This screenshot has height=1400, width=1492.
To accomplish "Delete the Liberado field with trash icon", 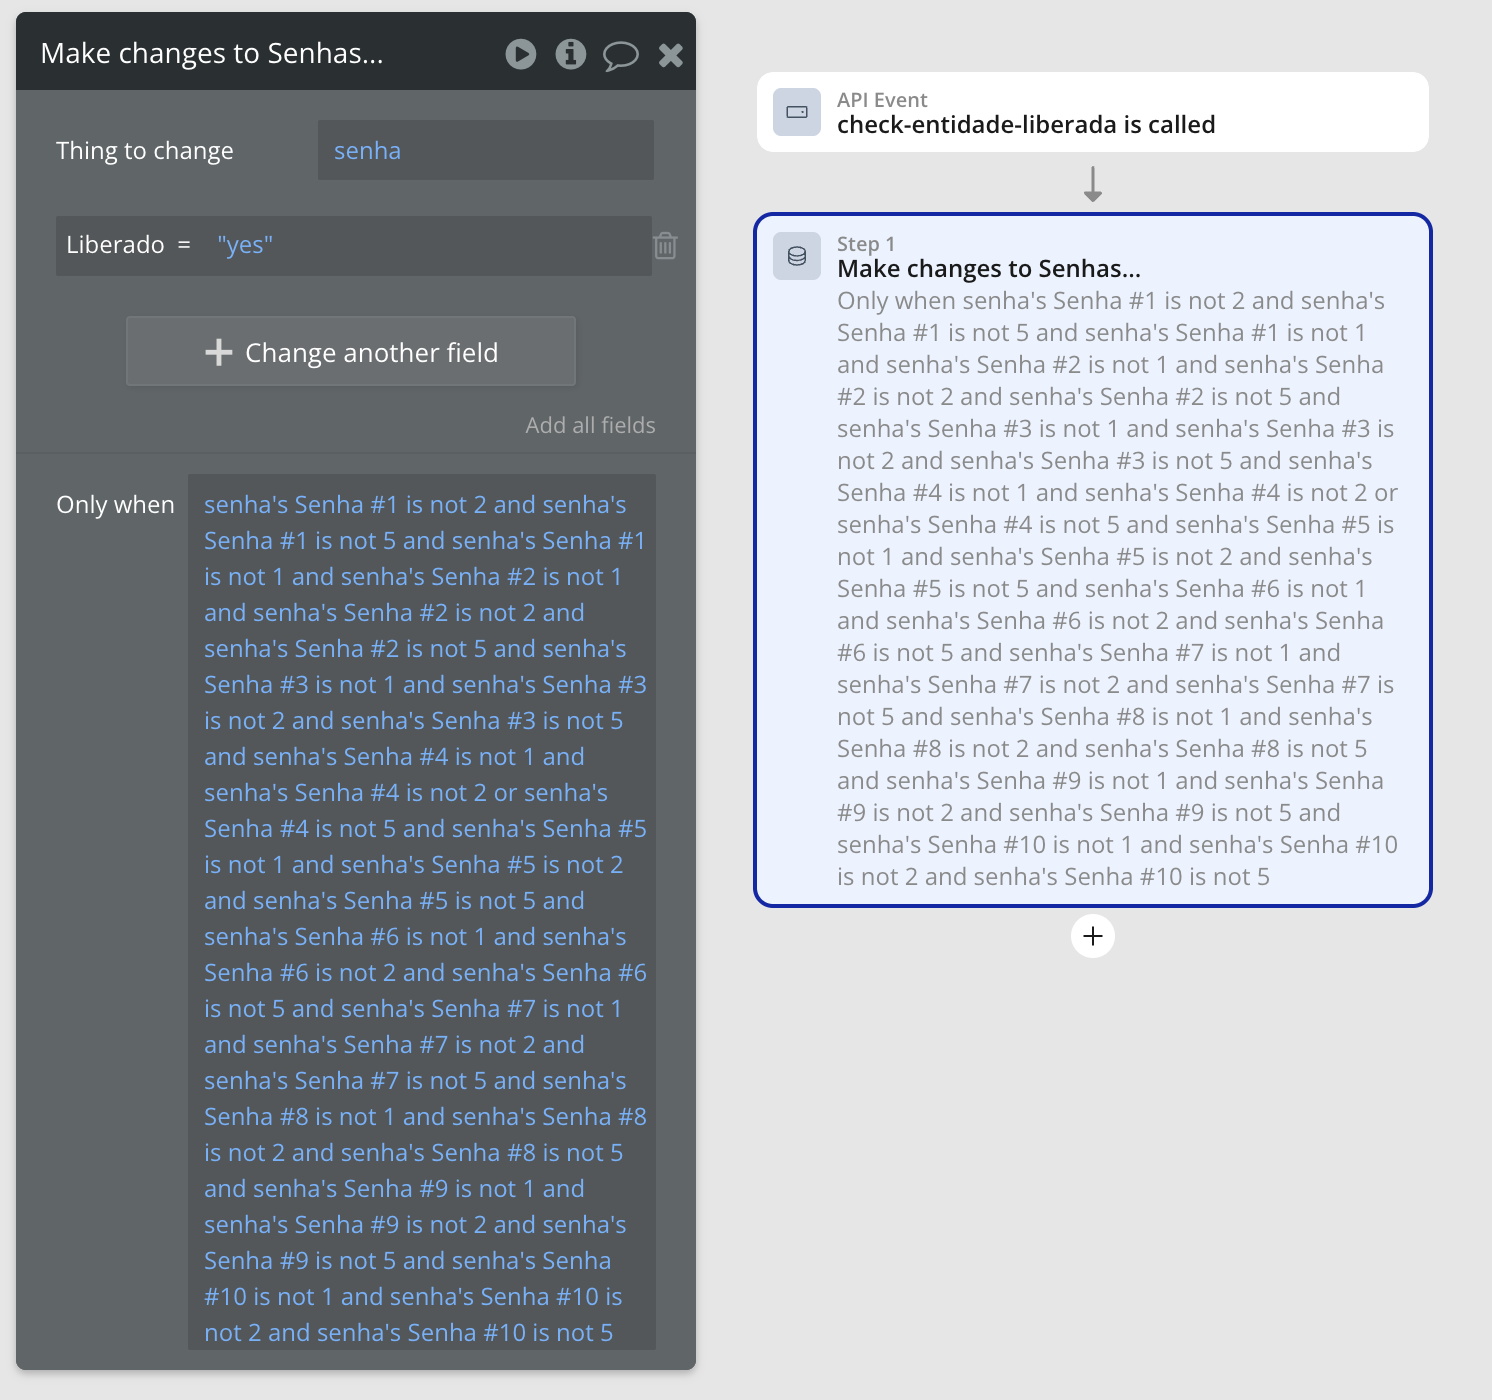I will click(x=666, y=245).
